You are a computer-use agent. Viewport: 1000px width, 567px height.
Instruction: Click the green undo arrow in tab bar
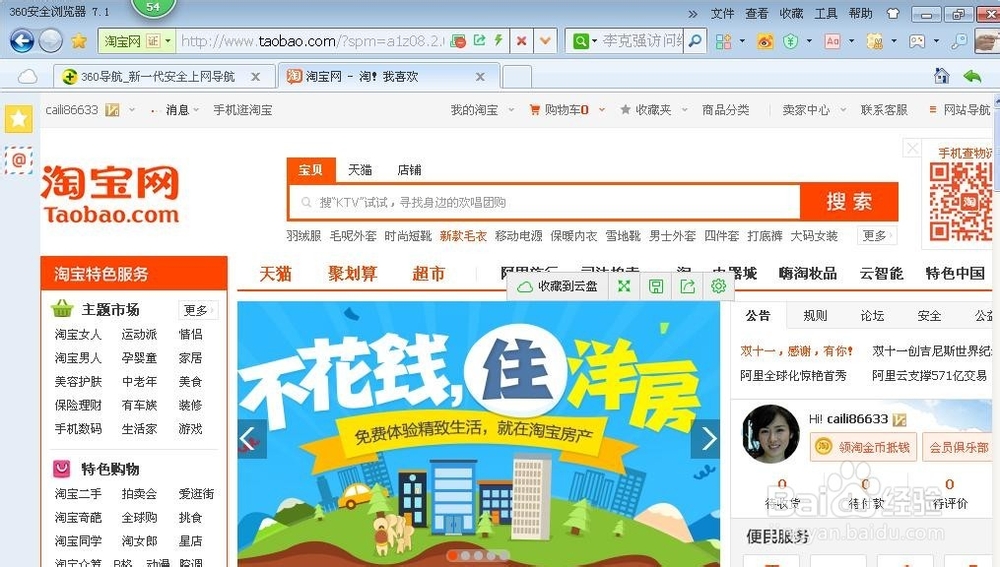[972, 76]
